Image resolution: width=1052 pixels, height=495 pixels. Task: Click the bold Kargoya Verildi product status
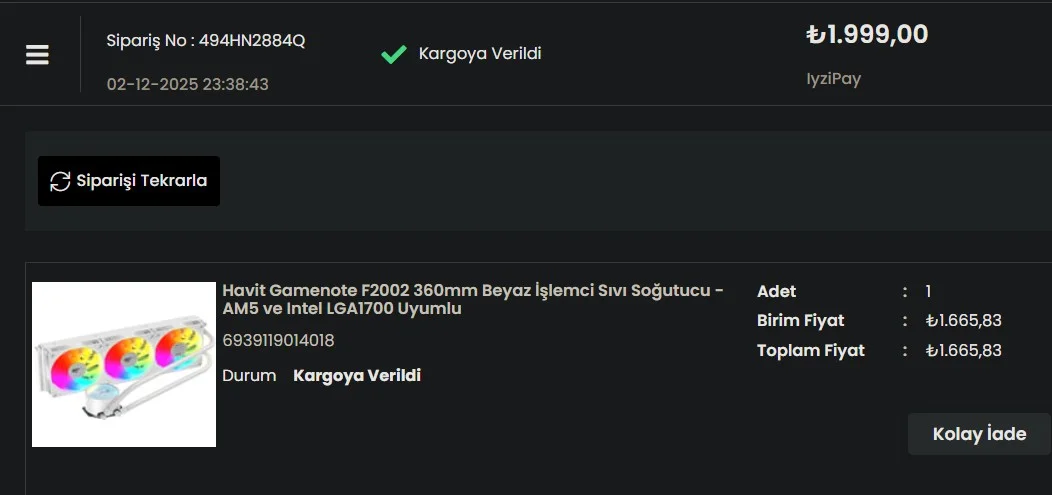point(357,375)
